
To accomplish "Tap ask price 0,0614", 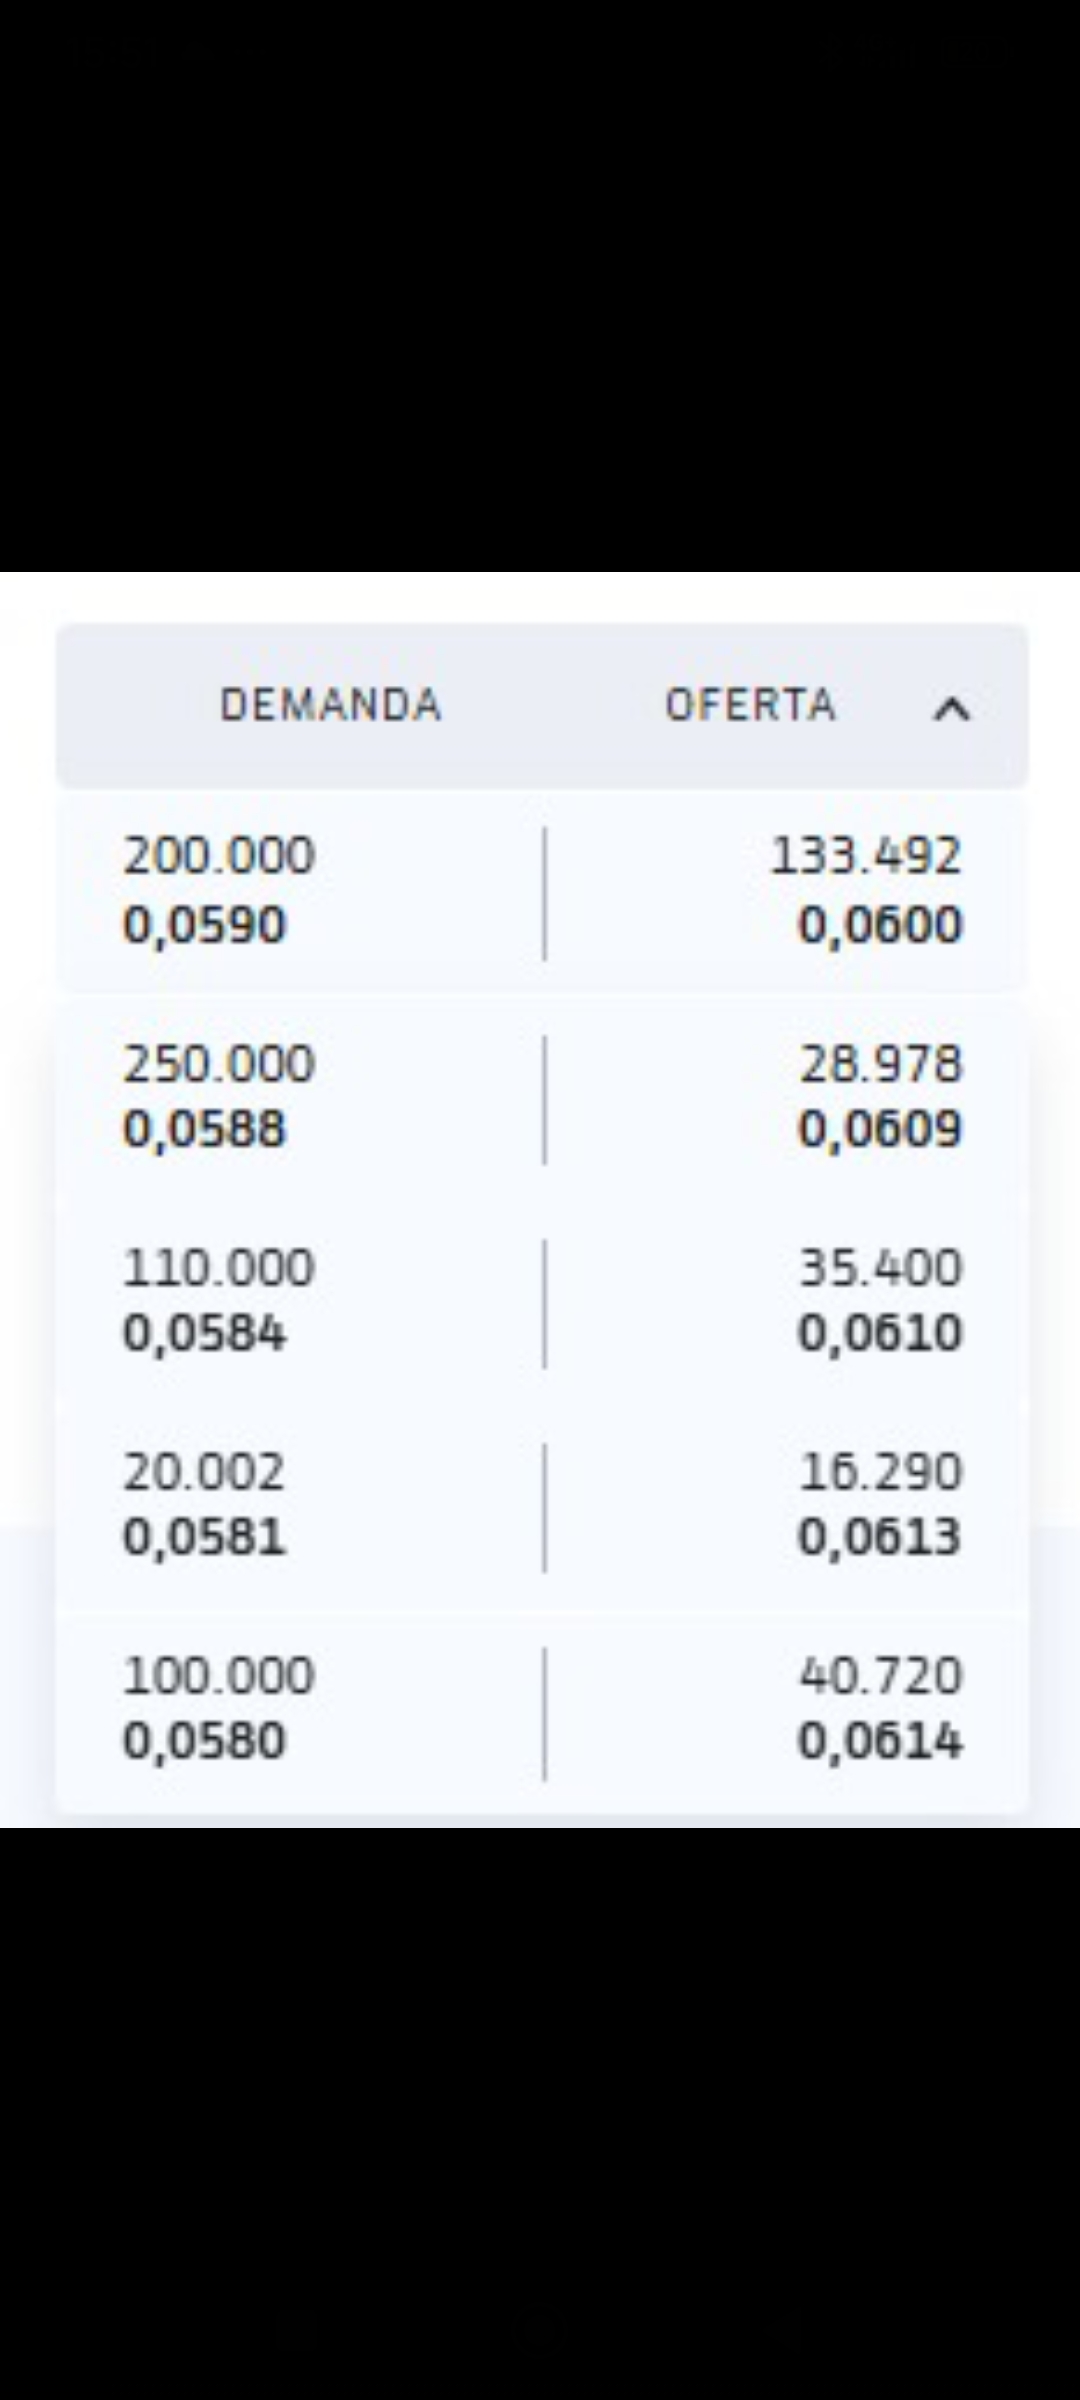I will [x=880, y=1742].
